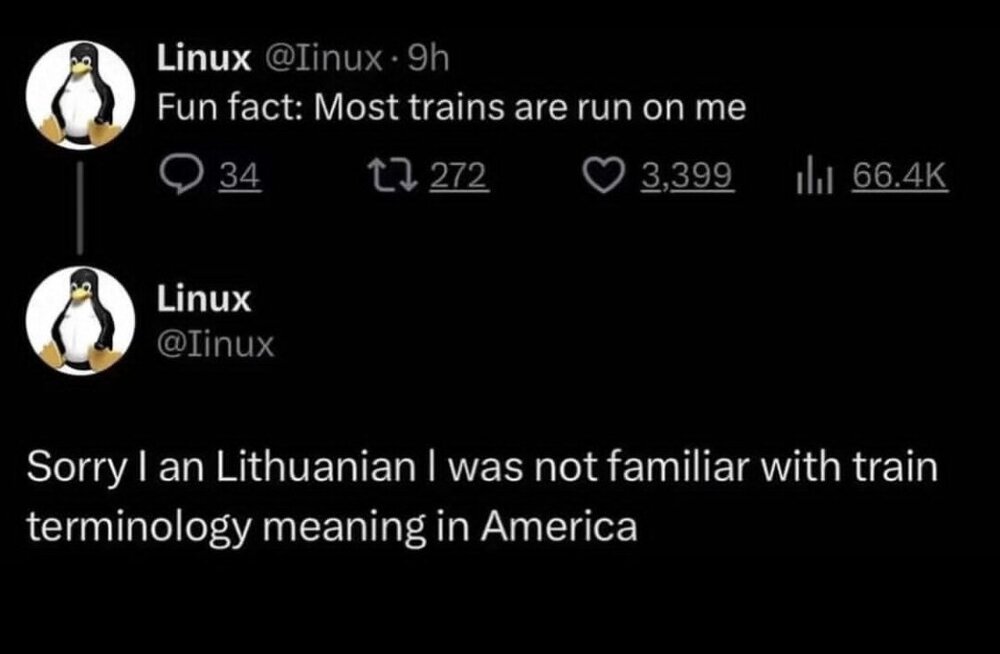Like the tweet with the heart icon
The width and height of the screenshot is (1000, 654).
[603, 177]
